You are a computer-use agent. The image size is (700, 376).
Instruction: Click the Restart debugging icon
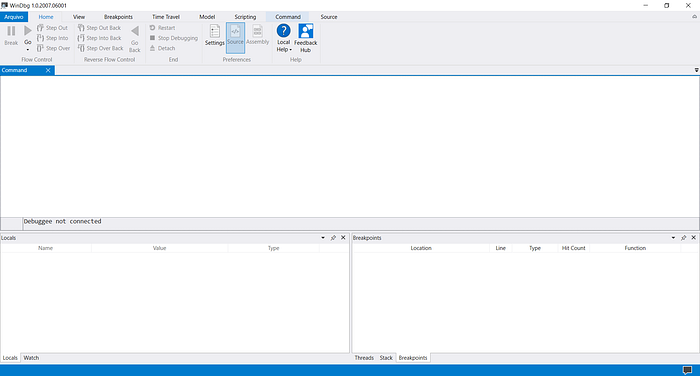(152, 28)
